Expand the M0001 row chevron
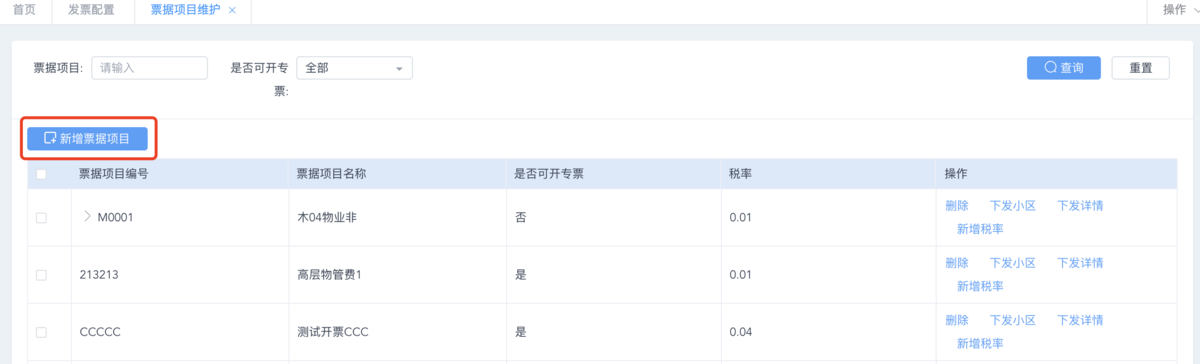 (87, 217)
